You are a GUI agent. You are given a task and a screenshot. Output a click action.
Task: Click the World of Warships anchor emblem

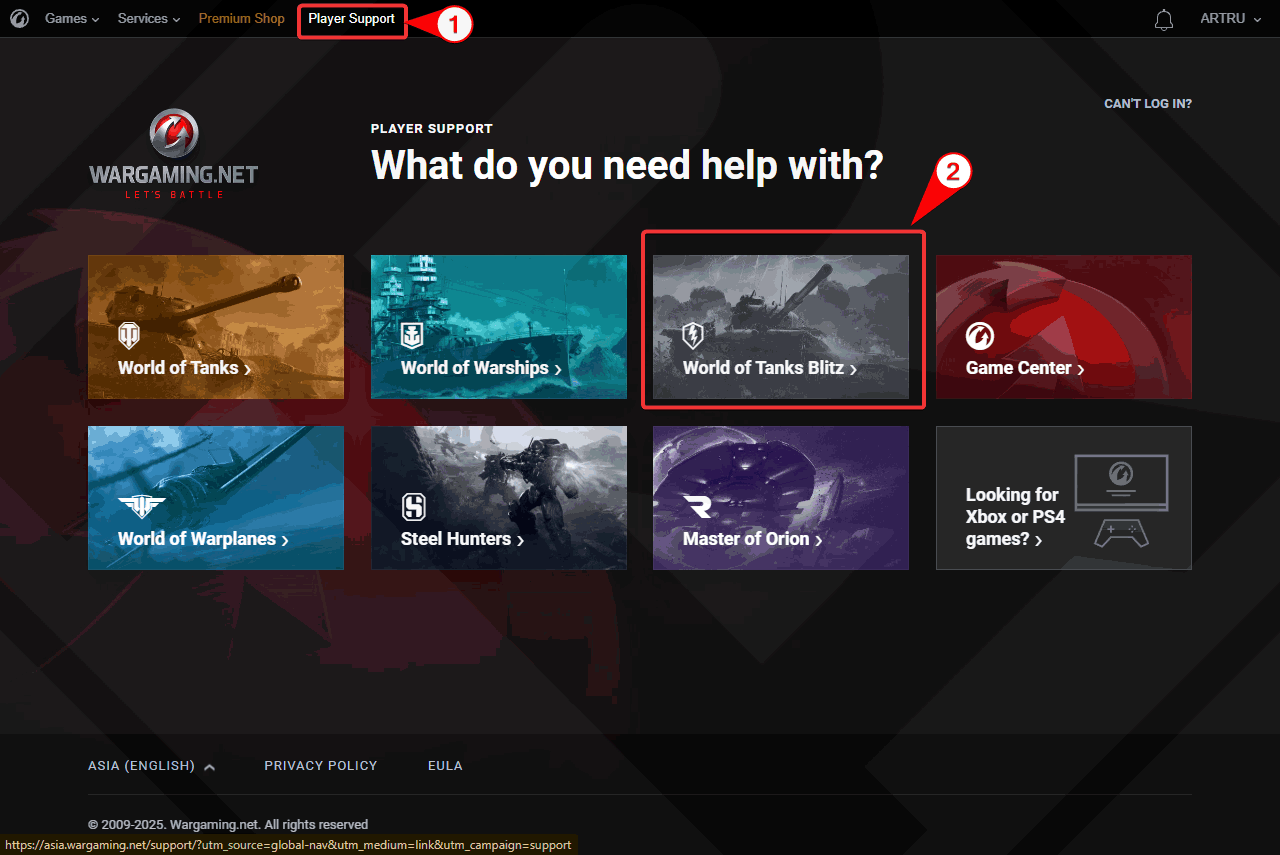coord(412,335)
